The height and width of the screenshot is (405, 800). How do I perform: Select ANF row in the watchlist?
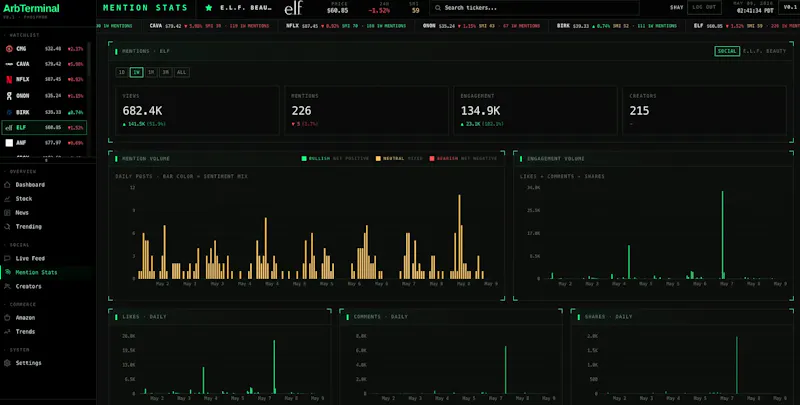pyautogui.click(x=44, y=143)
